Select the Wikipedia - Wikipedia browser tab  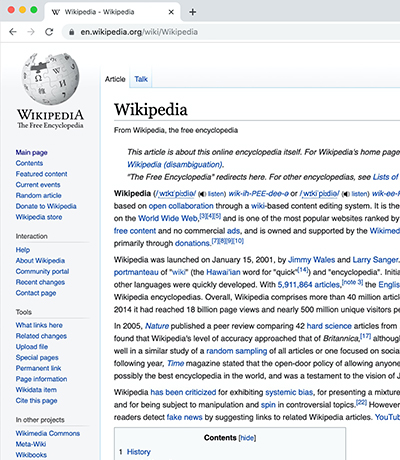(113, 12)
